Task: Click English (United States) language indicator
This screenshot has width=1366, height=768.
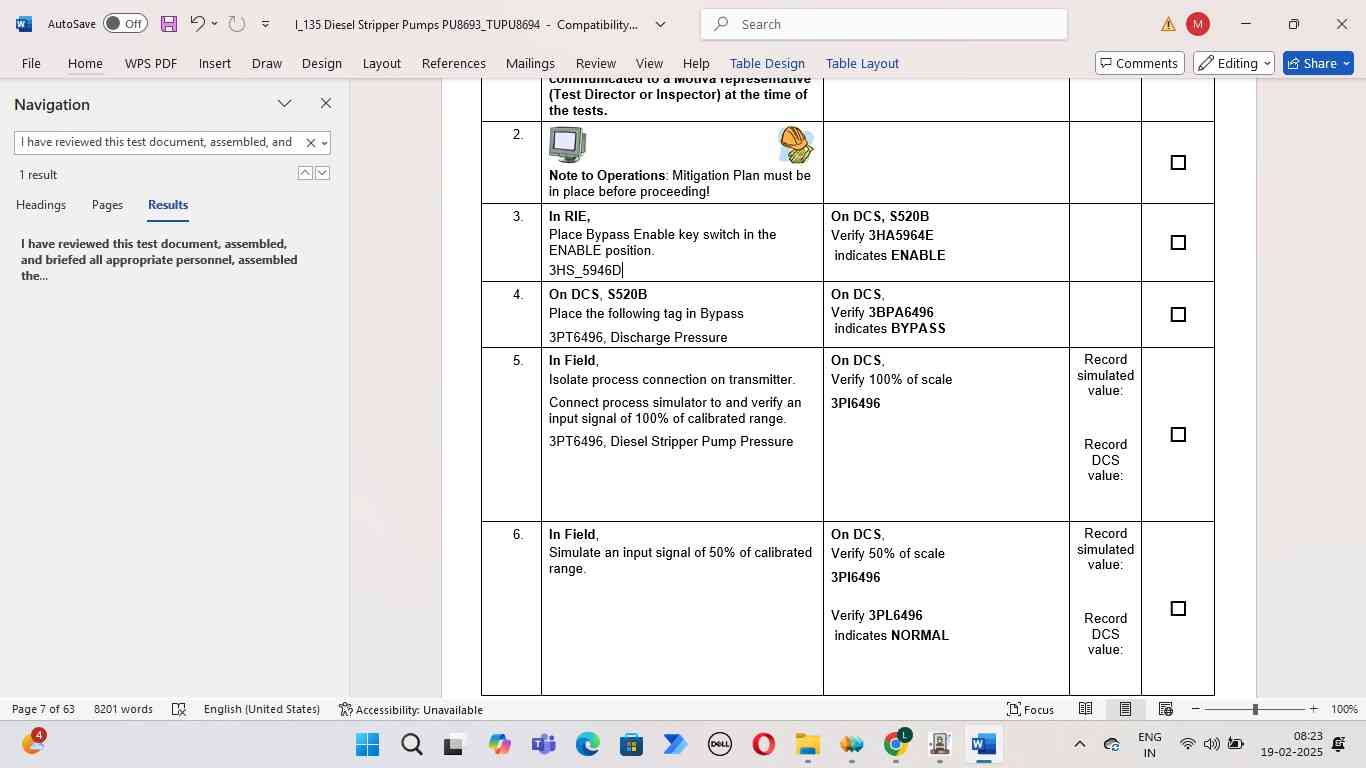Action: (262, 709)
